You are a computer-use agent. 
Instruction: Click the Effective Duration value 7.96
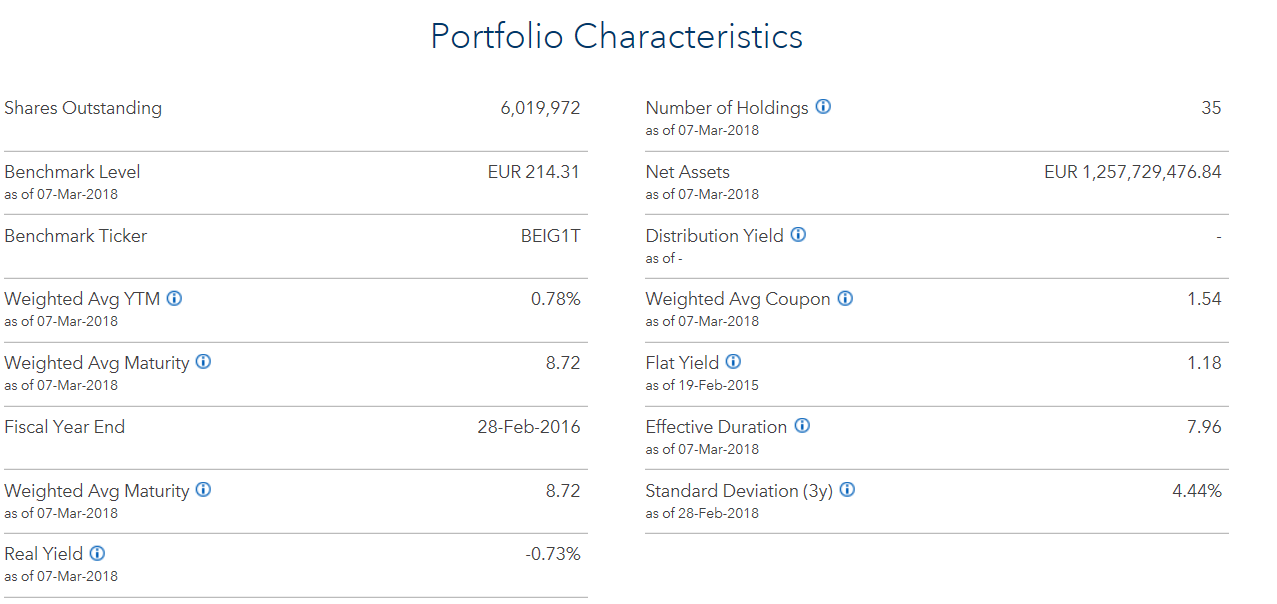click(x=1203, y=427)
